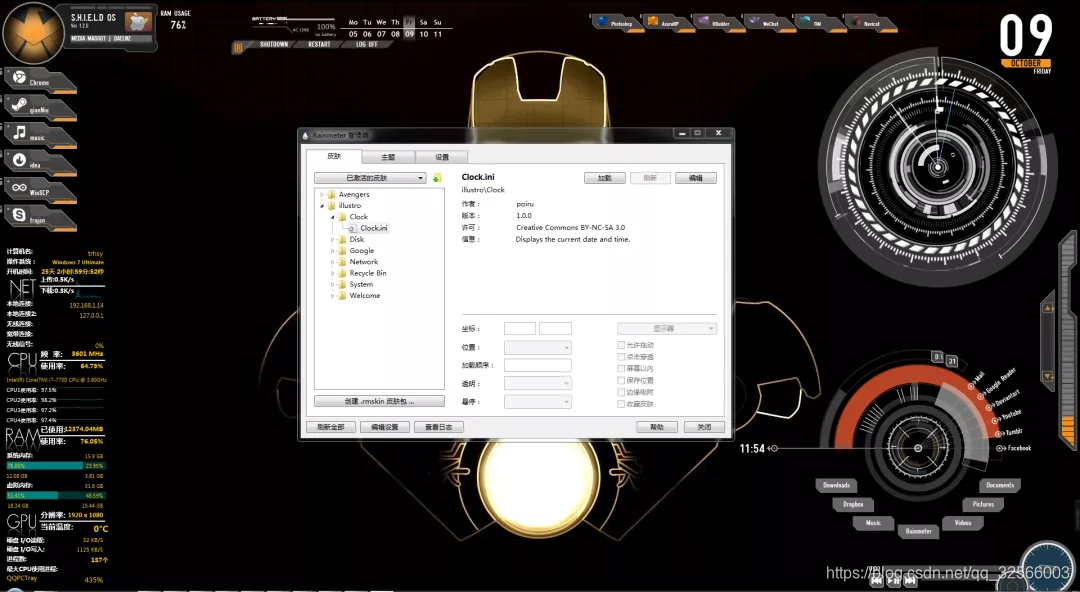Click the down-arrow button on right edge bar
This screenshot has height=592, width=1080.
pos(1048,376)
